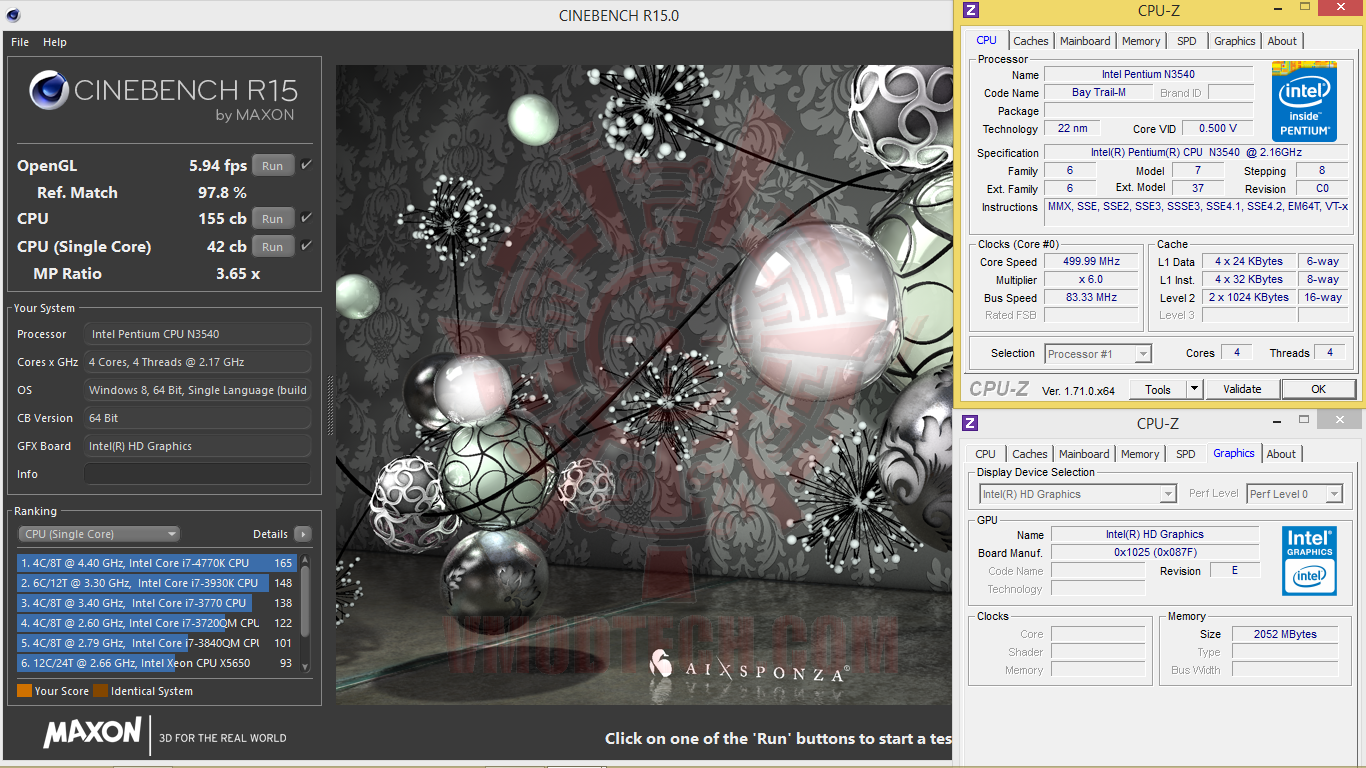Open Mainboard tab in CPU-Z Graphics window
The image size is (1366, 768).
click(x=1084, y=454)
